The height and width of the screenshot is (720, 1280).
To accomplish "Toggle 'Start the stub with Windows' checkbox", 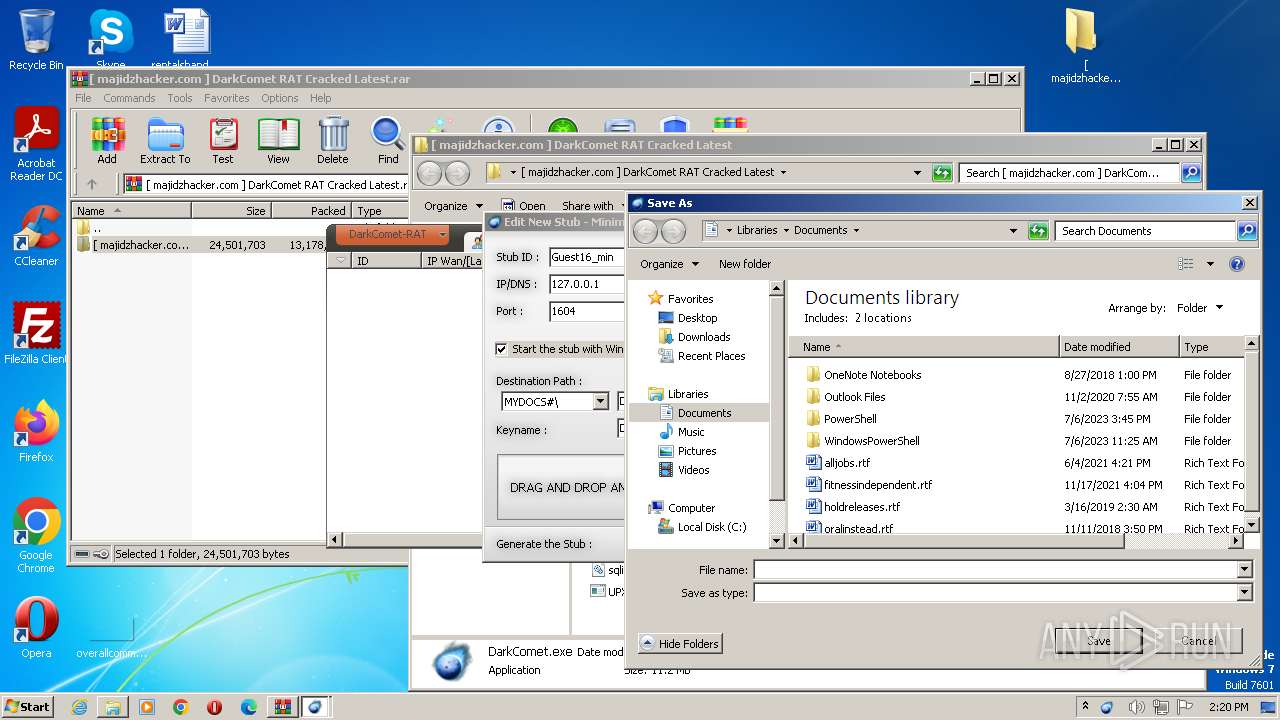I will pos(501,349).
